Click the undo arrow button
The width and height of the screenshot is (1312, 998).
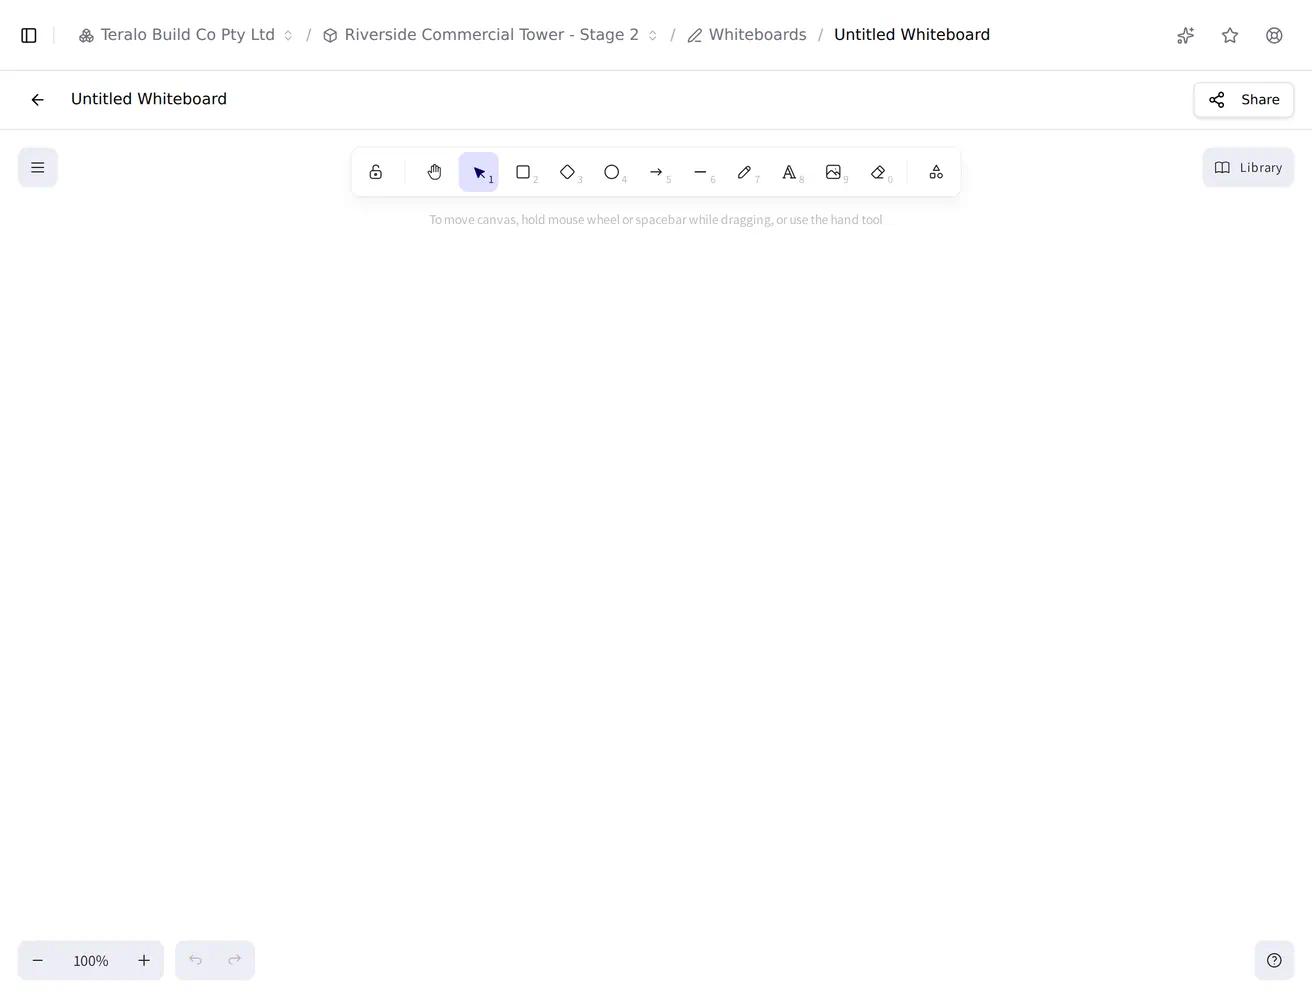pos(196,960)
